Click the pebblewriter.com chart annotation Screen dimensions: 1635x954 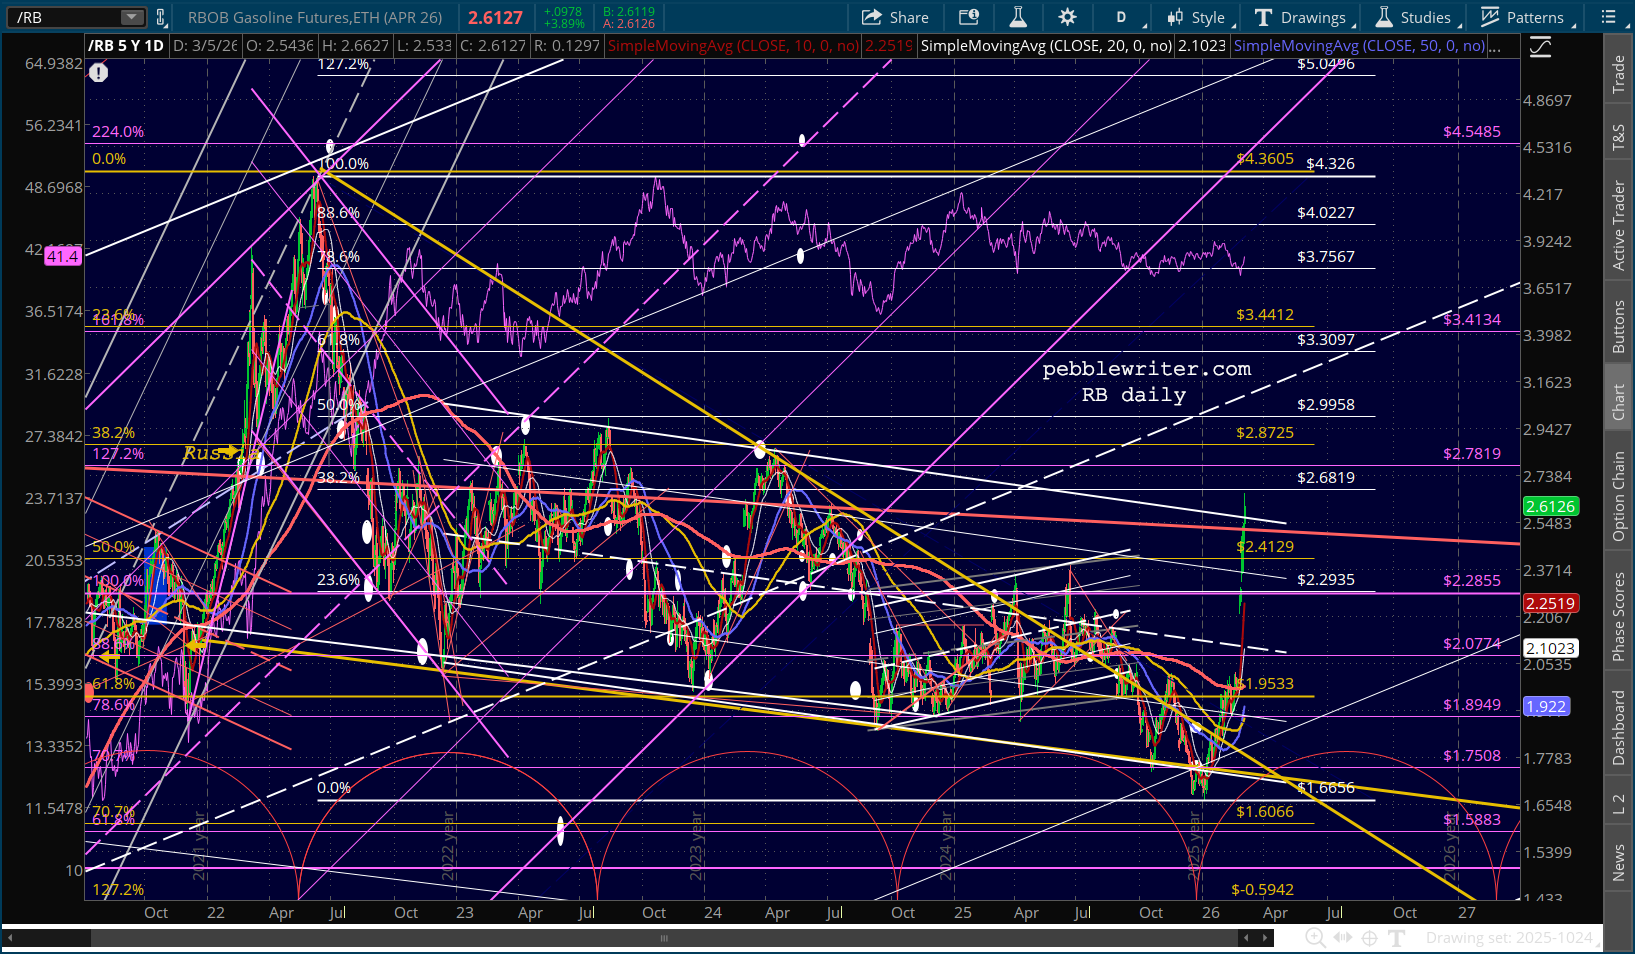[x=1147, y=369]
